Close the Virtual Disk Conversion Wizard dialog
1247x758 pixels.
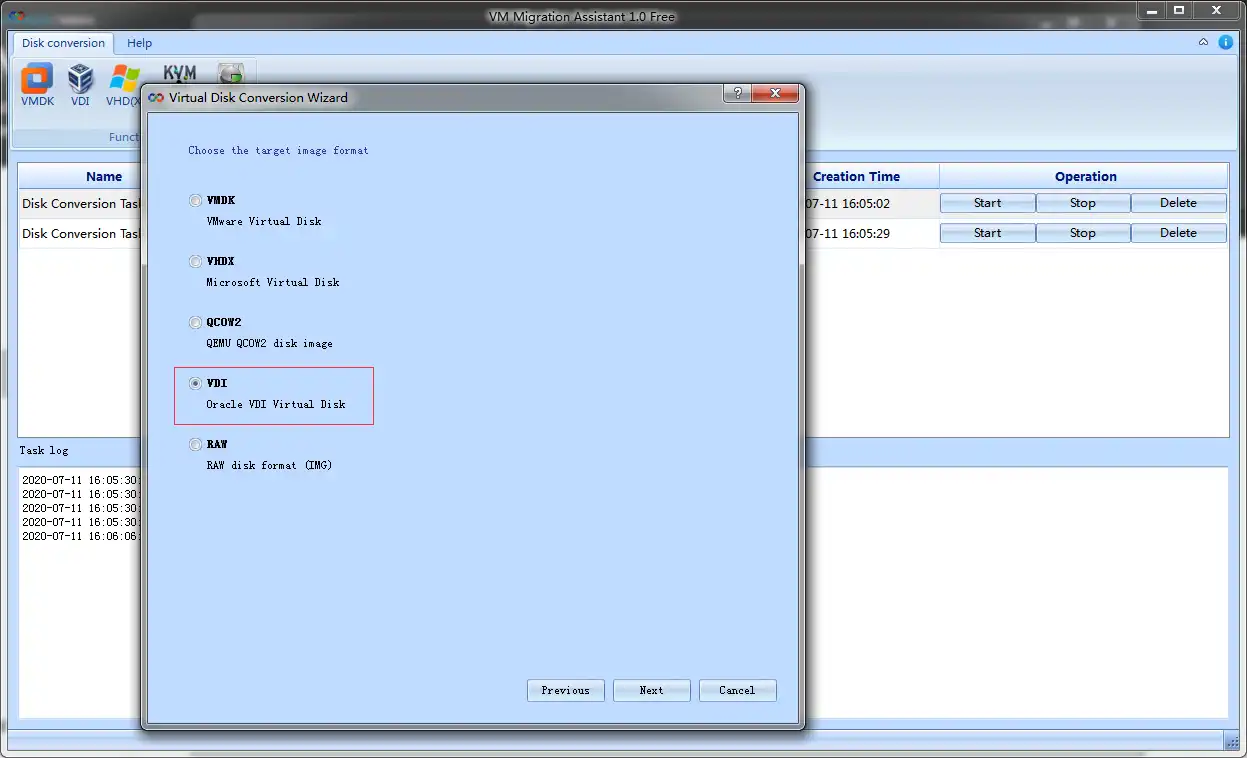774,93
